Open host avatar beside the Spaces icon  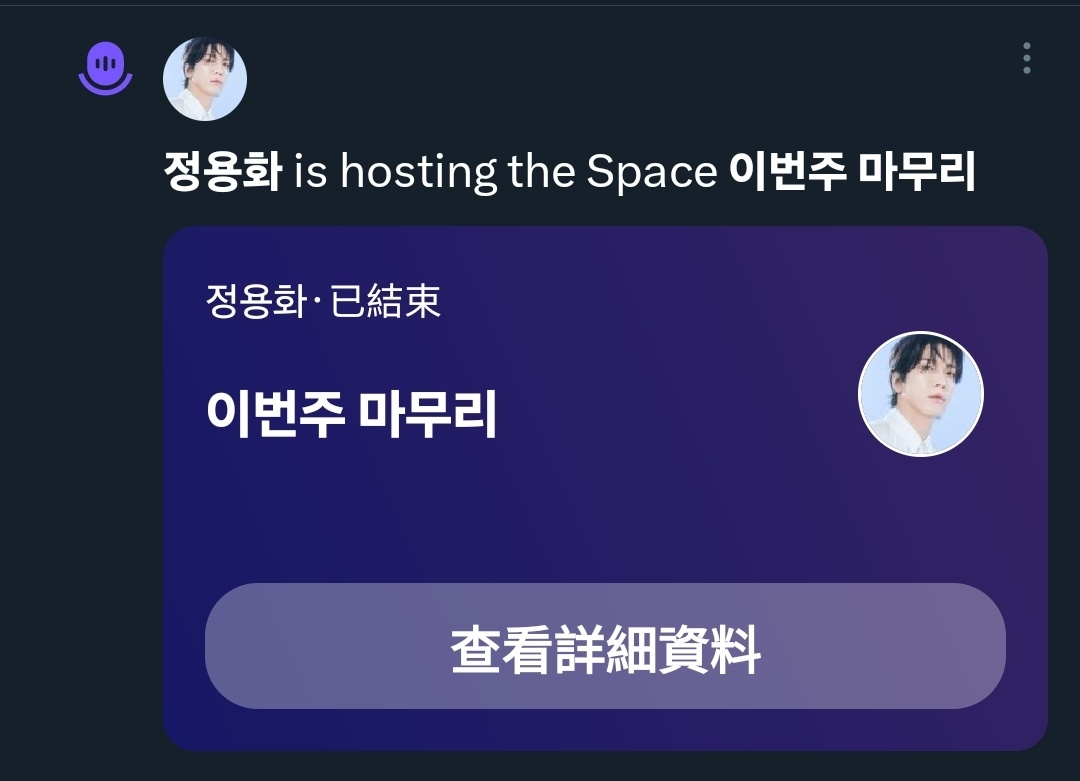click(205, 79)
